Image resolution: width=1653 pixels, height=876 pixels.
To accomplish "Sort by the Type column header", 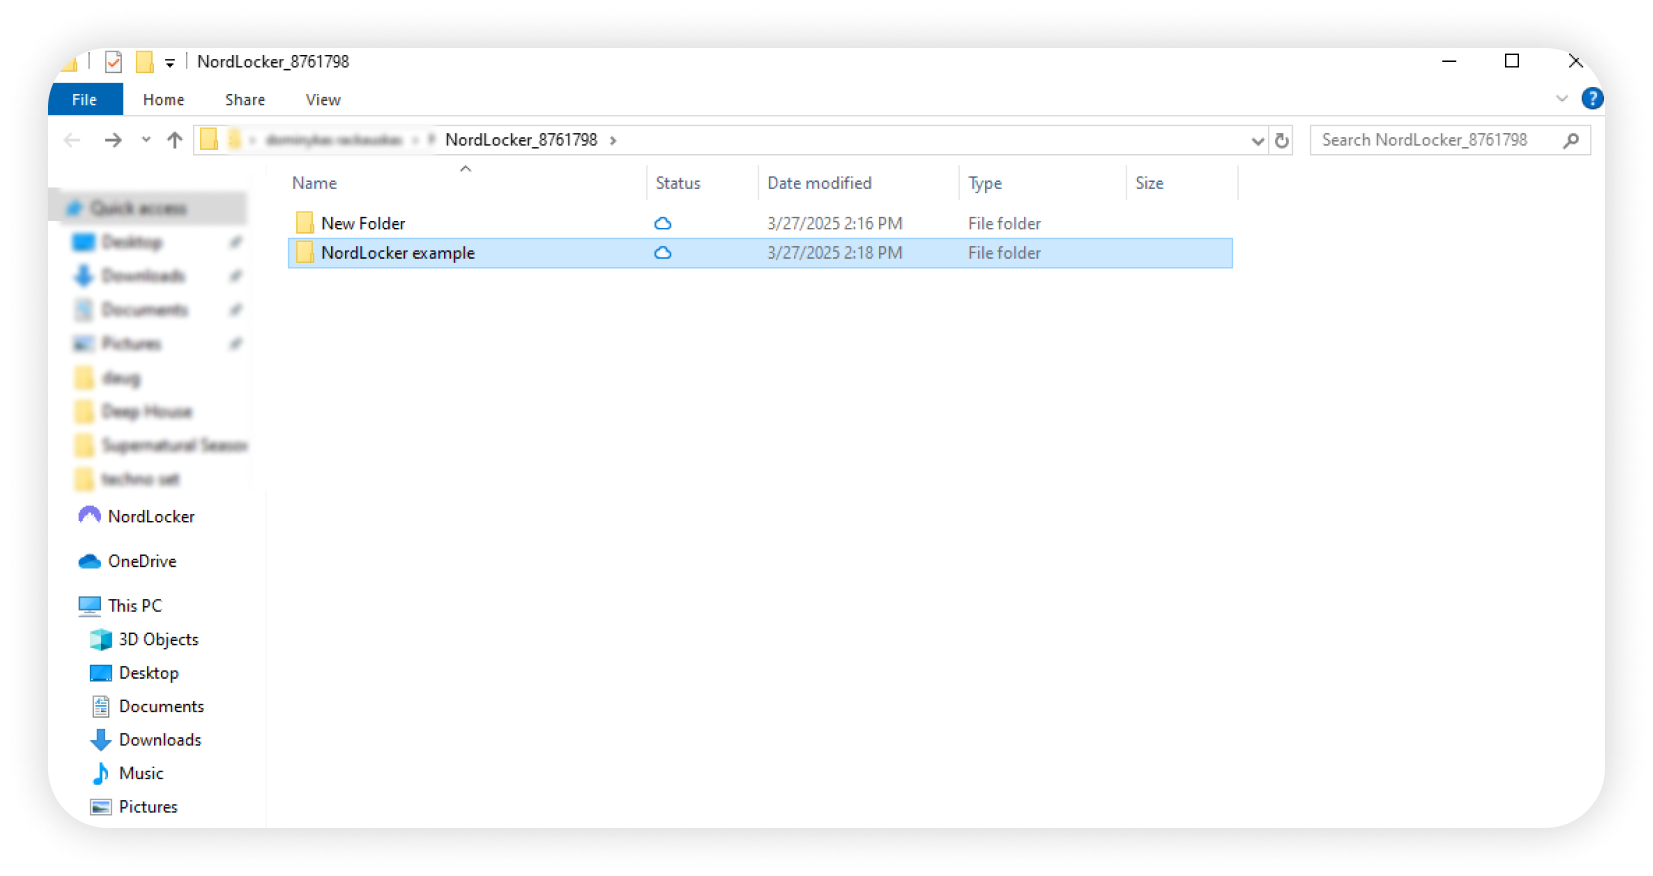I will [985, 183].
